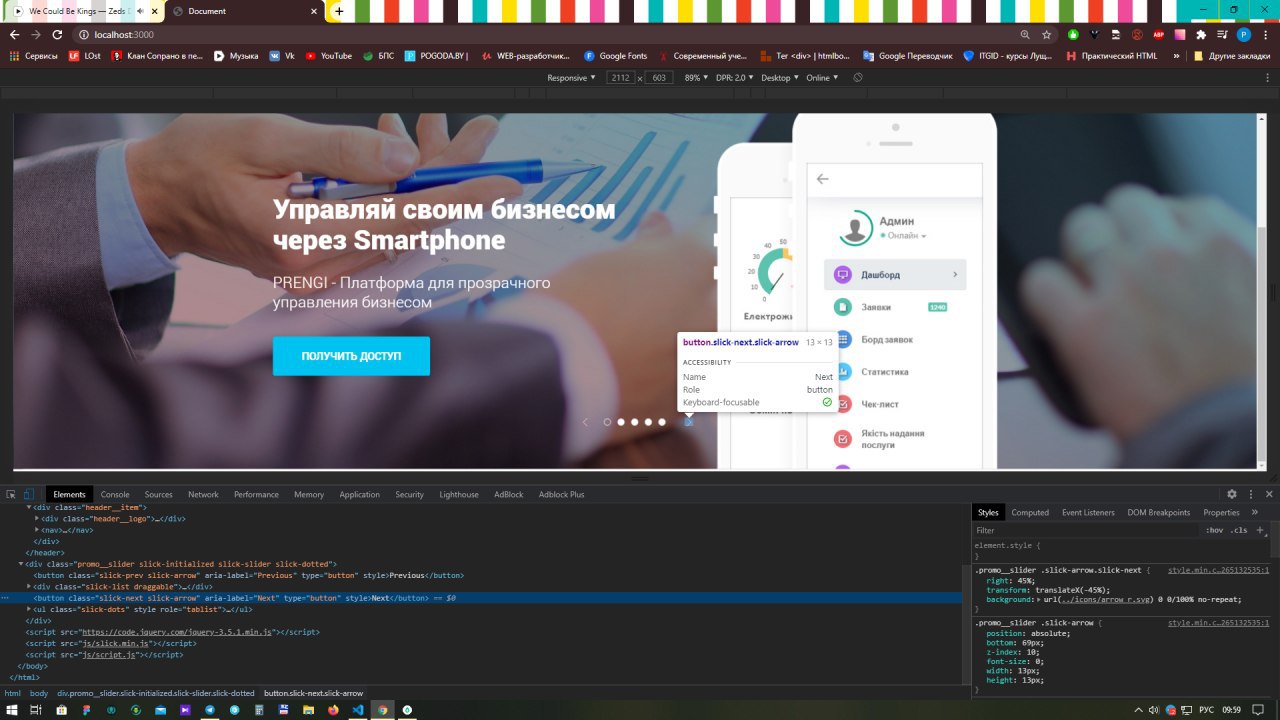Mute the We Could Be Kings tab
The image size is (1280, 720).
[x=139, y=11]
